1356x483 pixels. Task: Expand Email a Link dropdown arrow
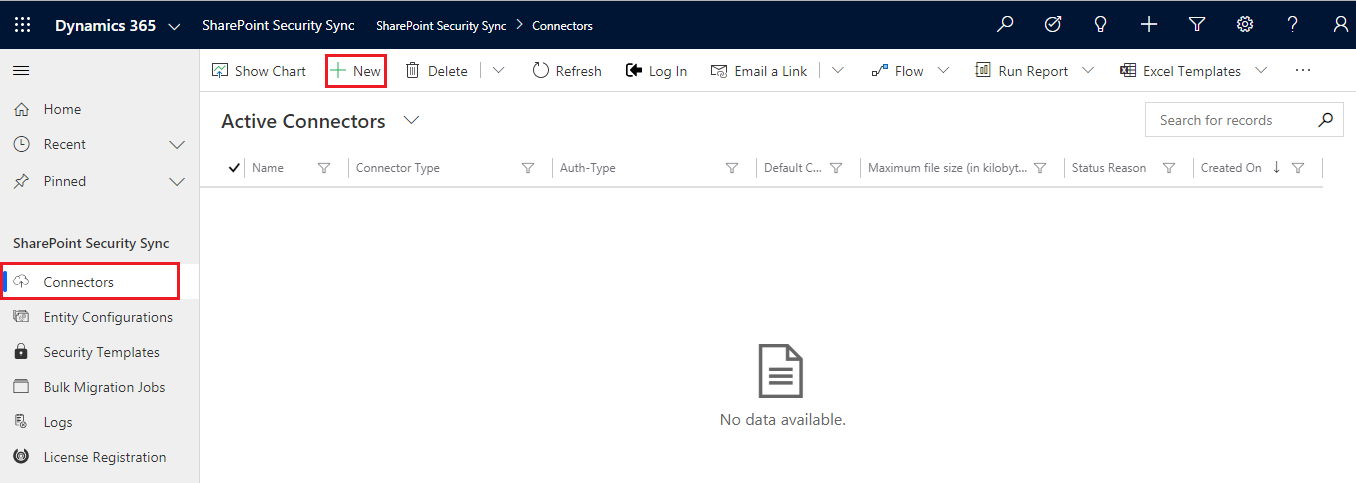point(838,71)
